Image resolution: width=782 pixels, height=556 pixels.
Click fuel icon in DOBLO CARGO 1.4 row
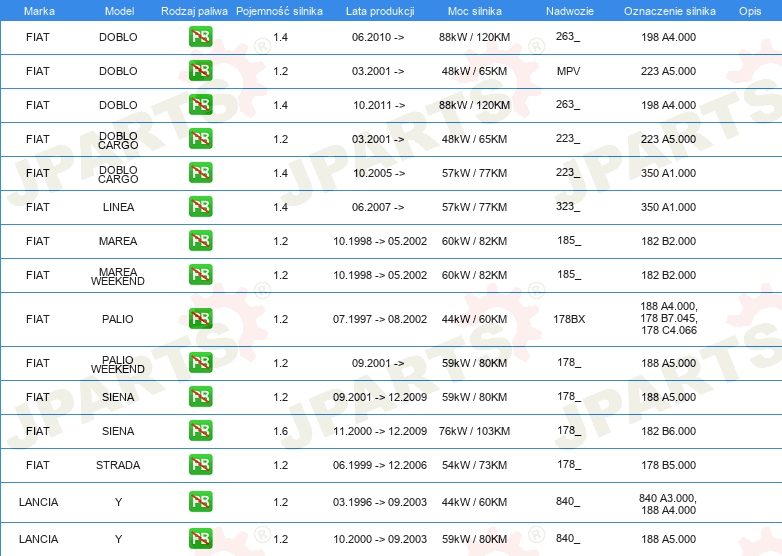coord(200,173)
